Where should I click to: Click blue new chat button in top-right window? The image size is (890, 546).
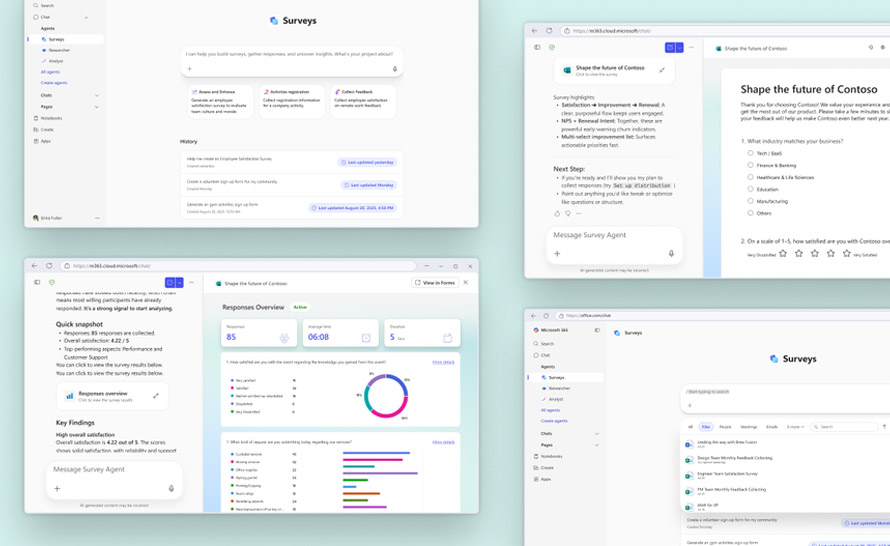click(670, 48)
